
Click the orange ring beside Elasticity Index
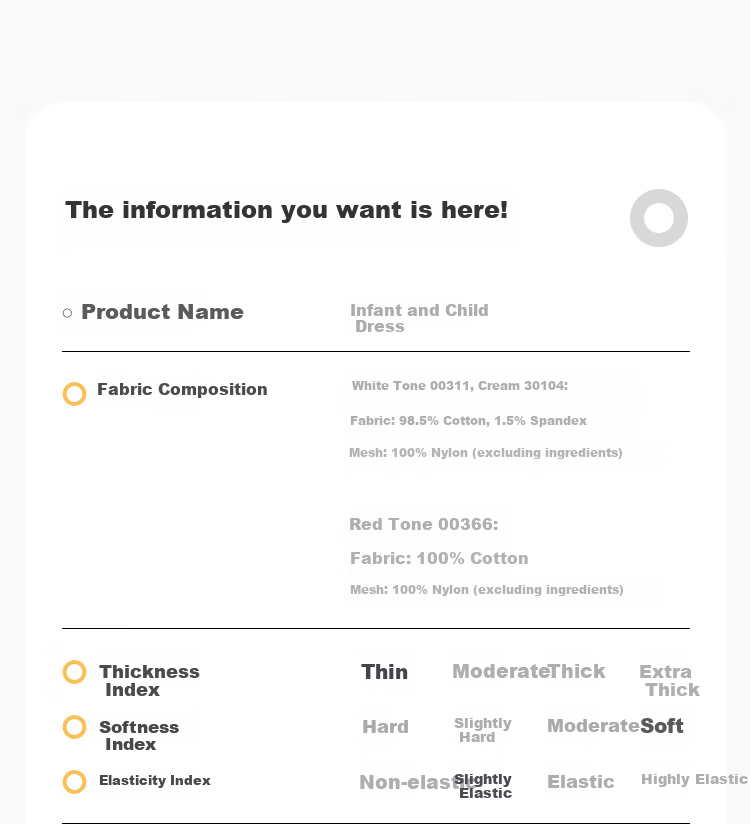click(74, 782)
